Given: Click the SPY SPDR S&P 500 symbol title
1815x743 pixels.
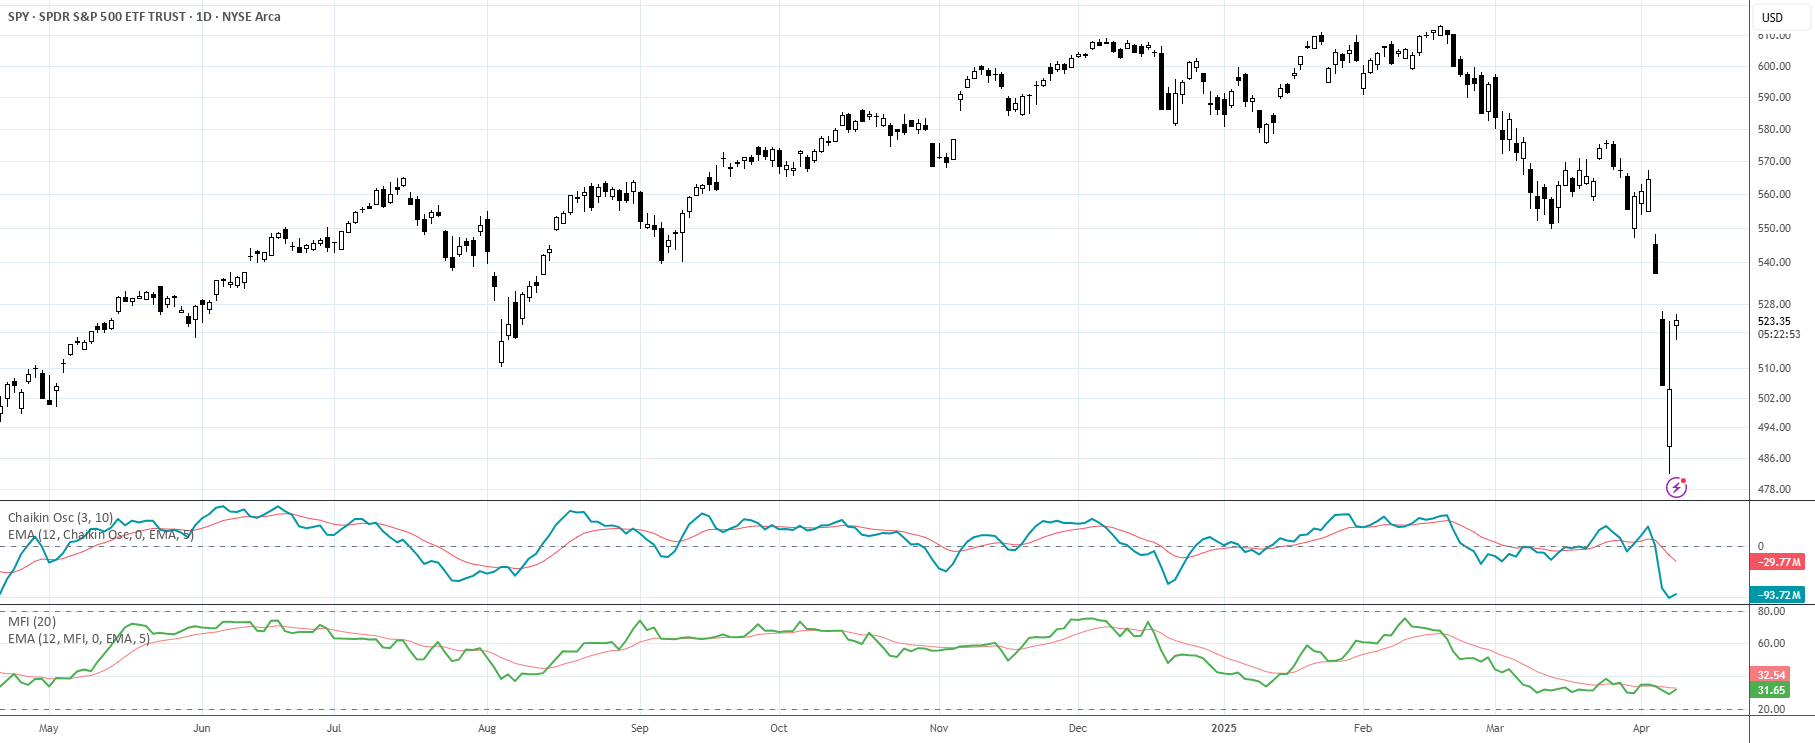Looking at the screenshot, I should (144, 17).
